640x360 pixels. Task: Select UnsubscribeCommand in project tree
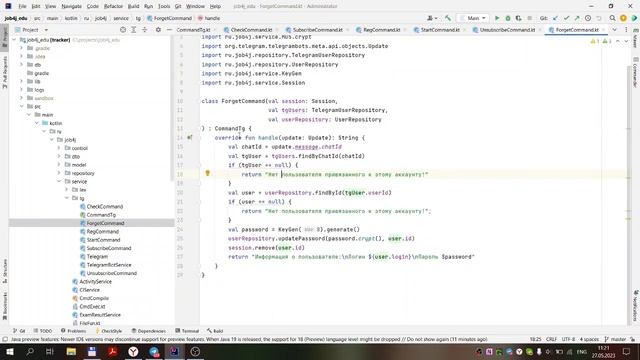click(x=111, y=273)
